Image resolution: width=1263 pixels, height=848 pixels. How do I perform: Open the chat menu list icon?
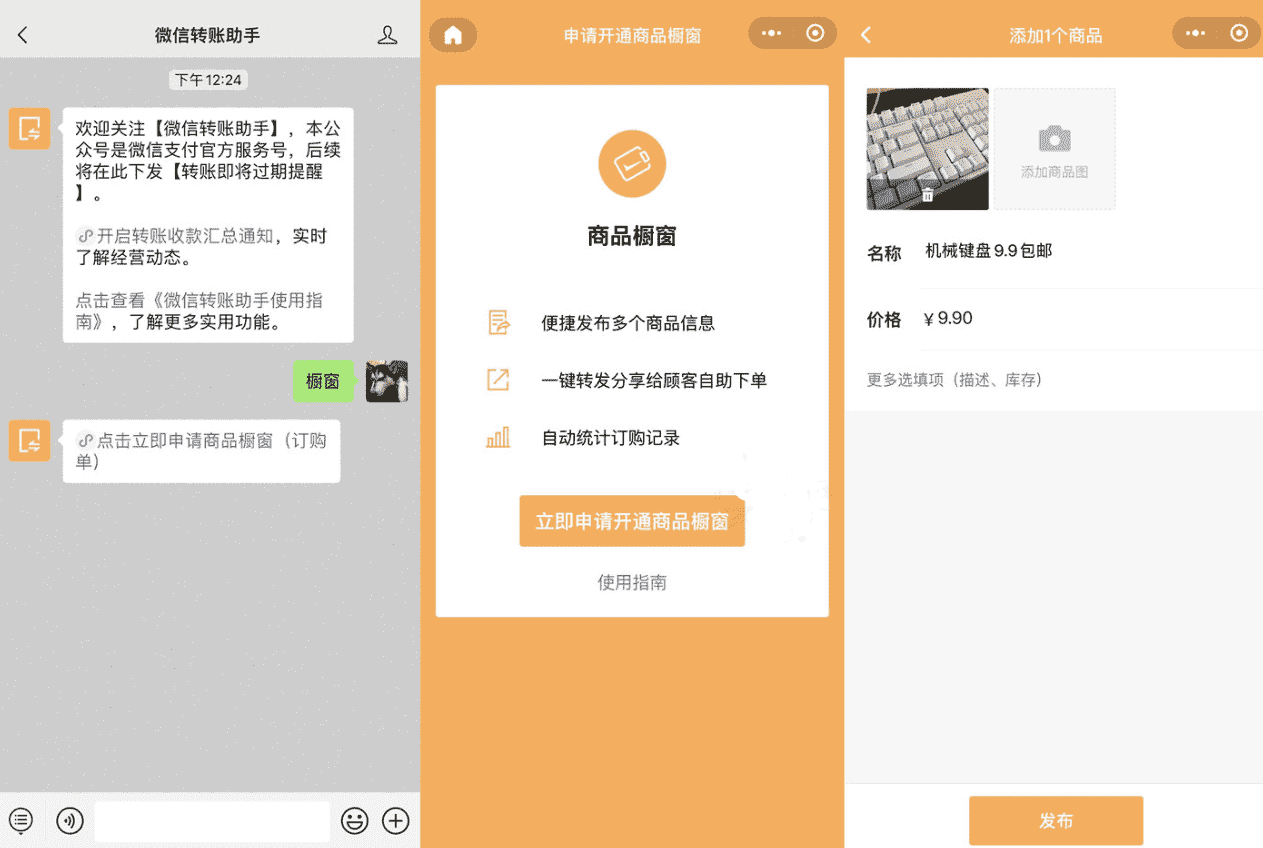tap(21, 821)
